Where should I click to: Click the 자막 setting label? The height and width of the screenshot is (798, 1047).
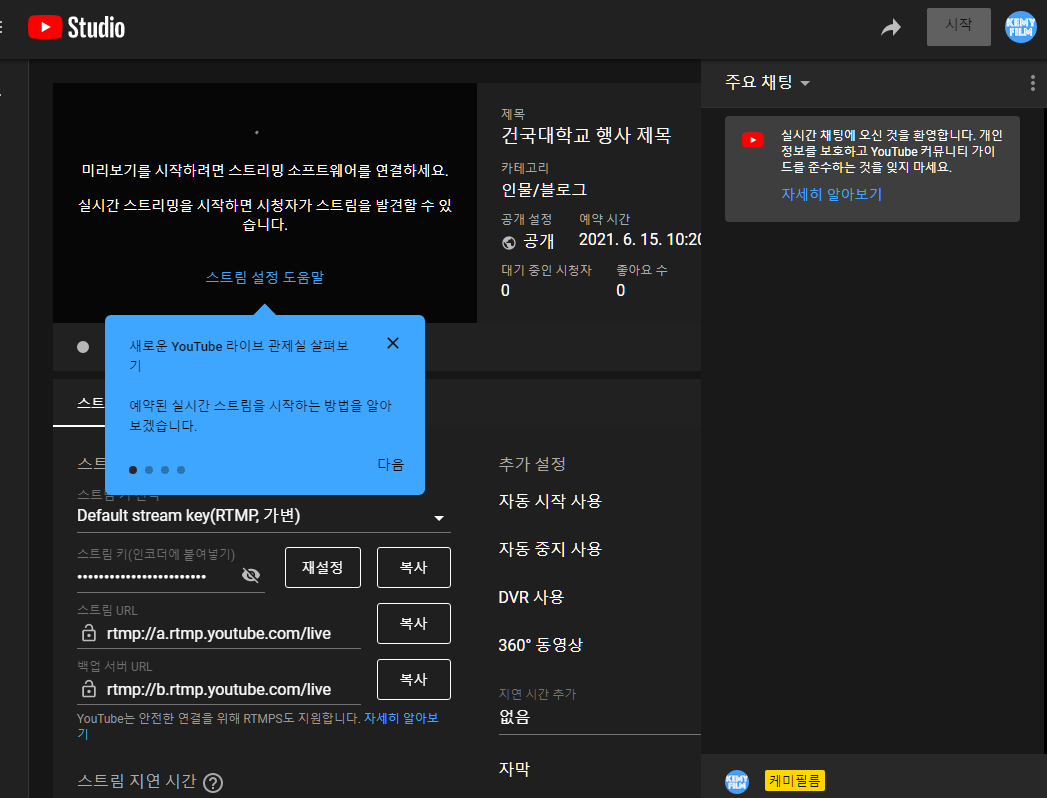(x=514, y=769)
